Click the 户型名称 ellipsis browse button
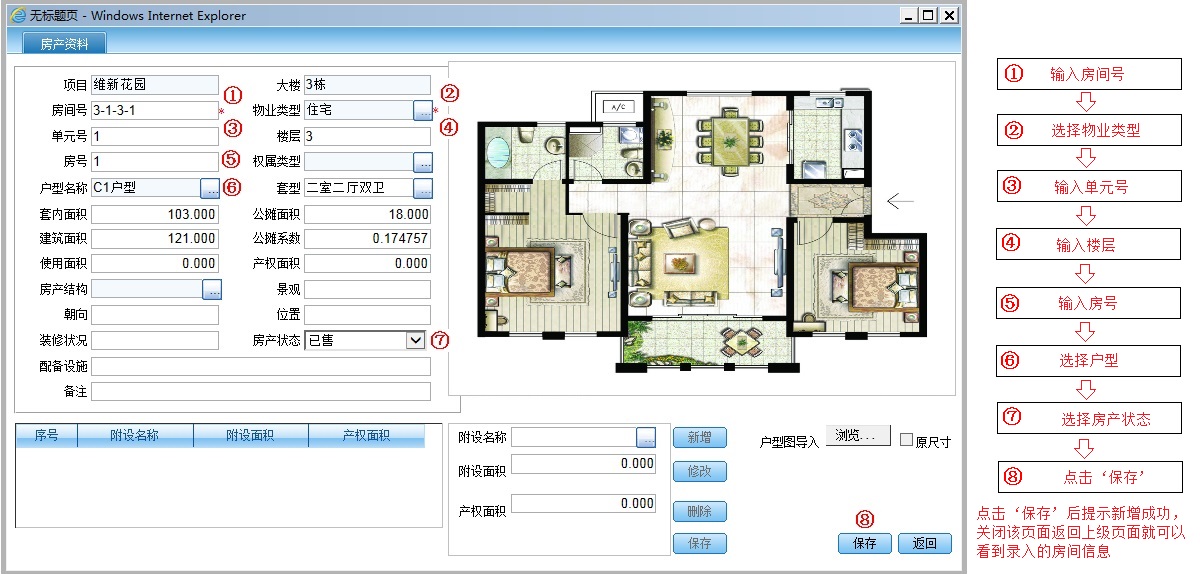This screenshot has height=574, width=1200. (x=210, y=187)
